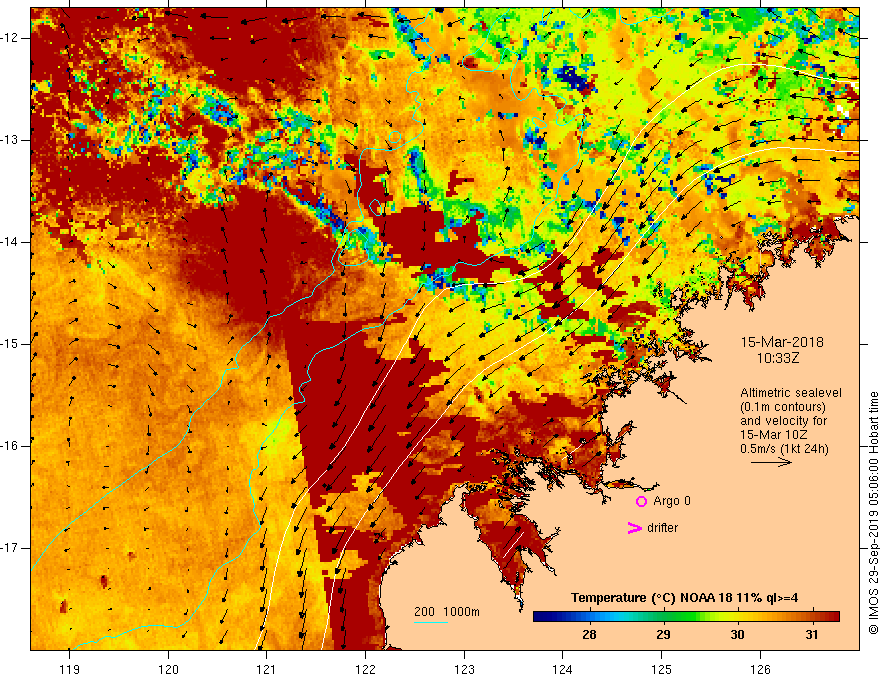
Task: Click the longitude axis label 120
Action: [x=168, y=669]
